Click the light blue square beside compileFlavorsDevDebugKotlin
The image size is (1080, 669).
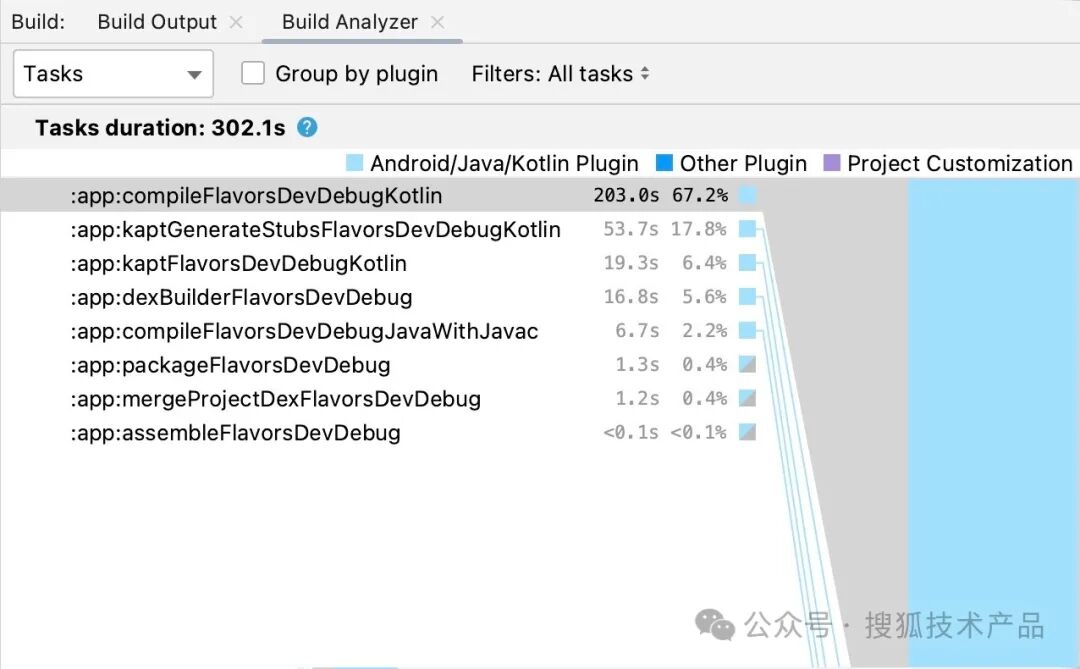point(747,195)
